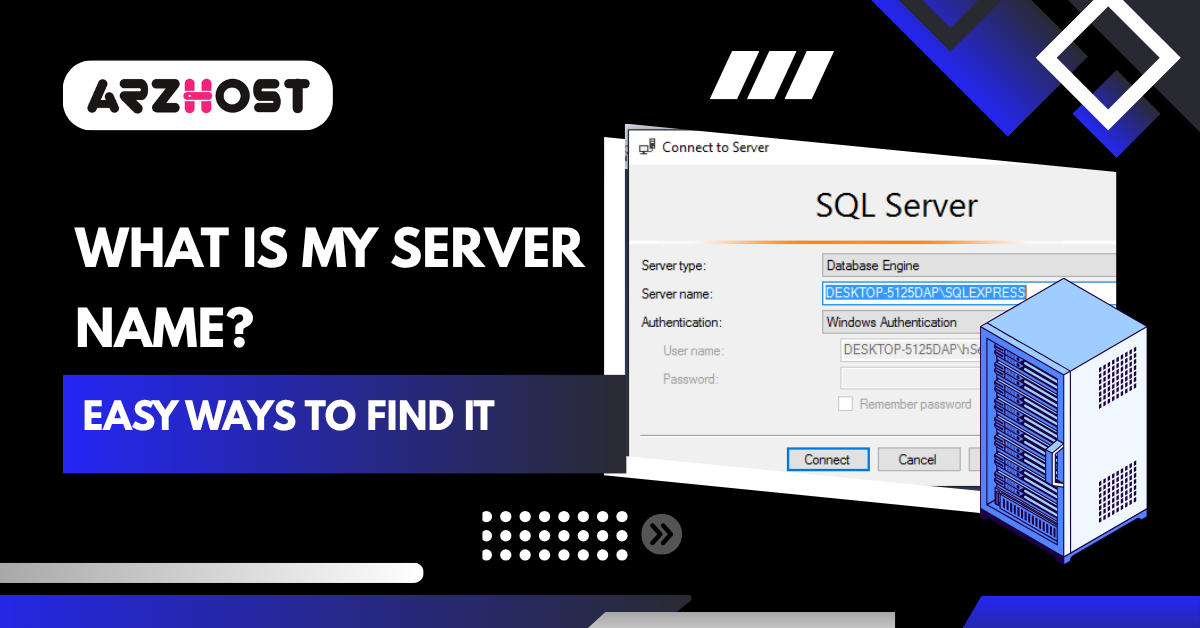Image resolution: width=1200 pixels, height=628 pixels.
Task: Click the "WHAT IS MY SERVER NAME?" headline
Action: (330, 289)
